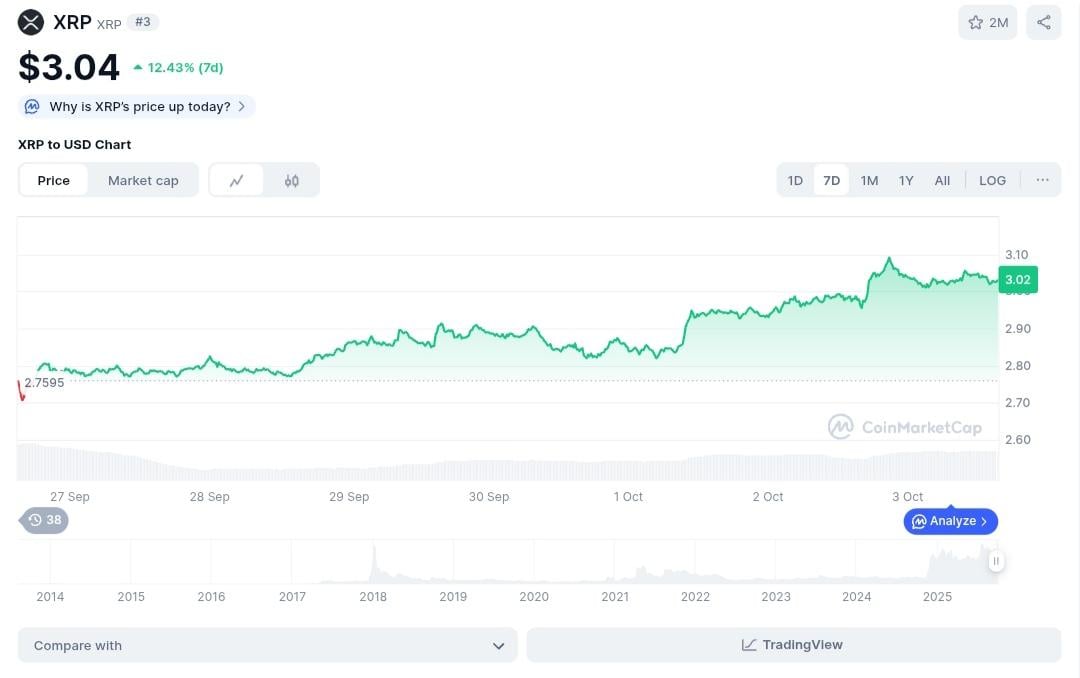
Task: Click the XRP coin logo icon
Action: pos(31,22)
